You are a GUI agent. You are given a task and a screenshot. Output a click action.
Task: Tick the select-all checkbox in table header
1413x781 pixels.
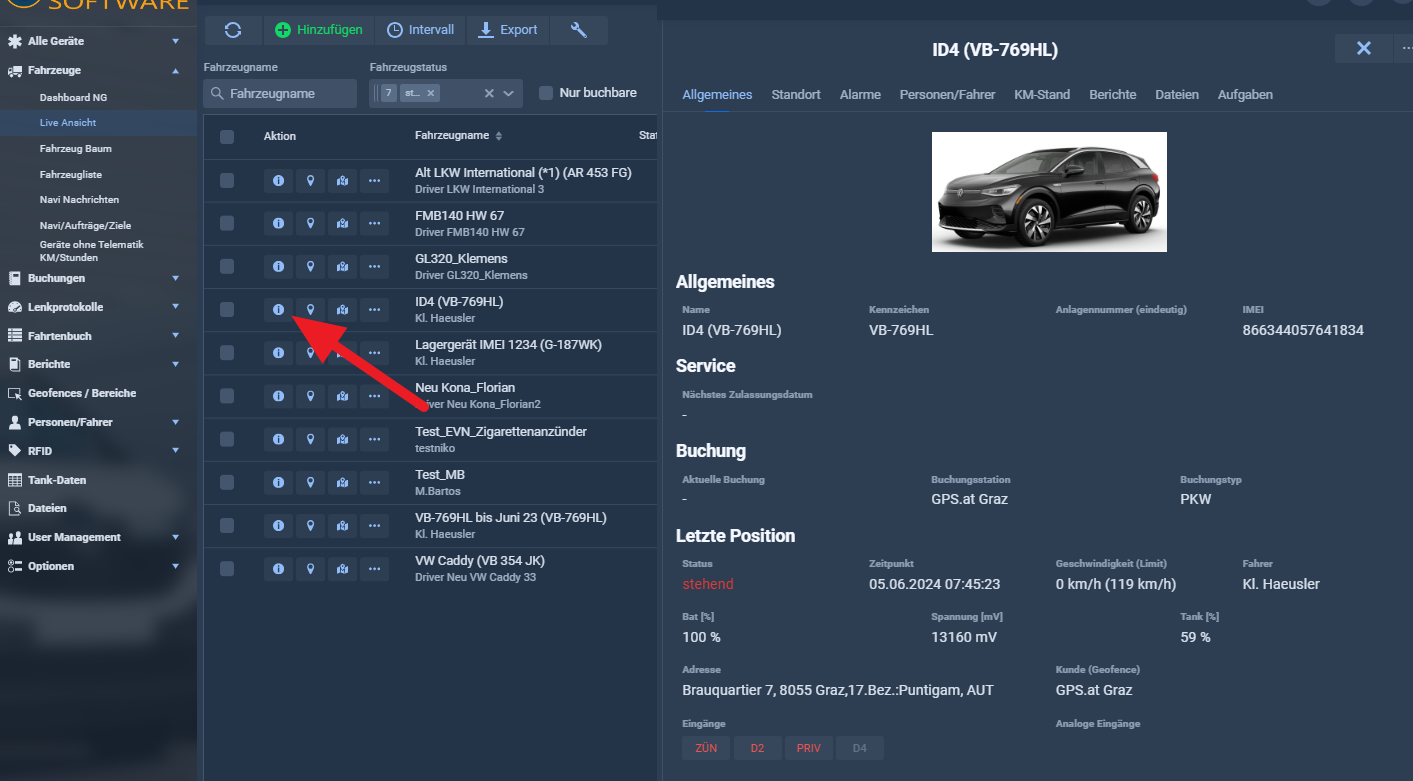227,136
